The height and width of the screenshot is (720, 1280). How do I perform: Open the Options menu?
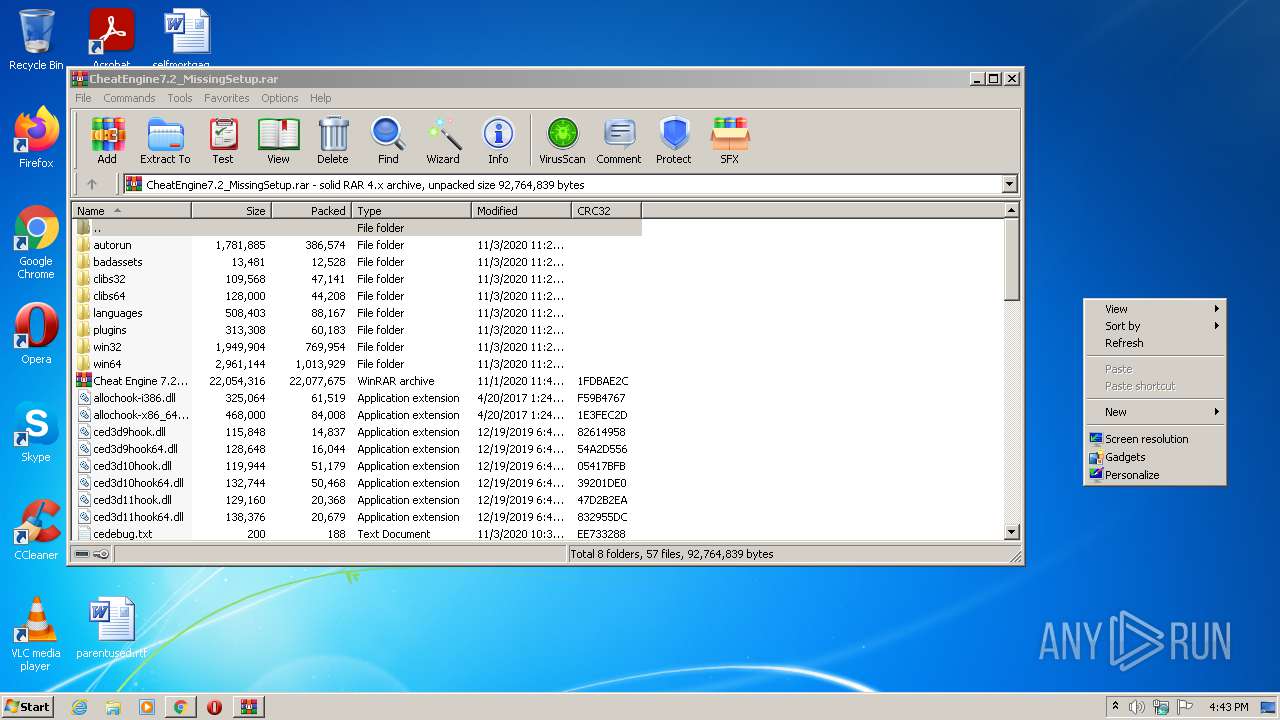pos(280,98)
